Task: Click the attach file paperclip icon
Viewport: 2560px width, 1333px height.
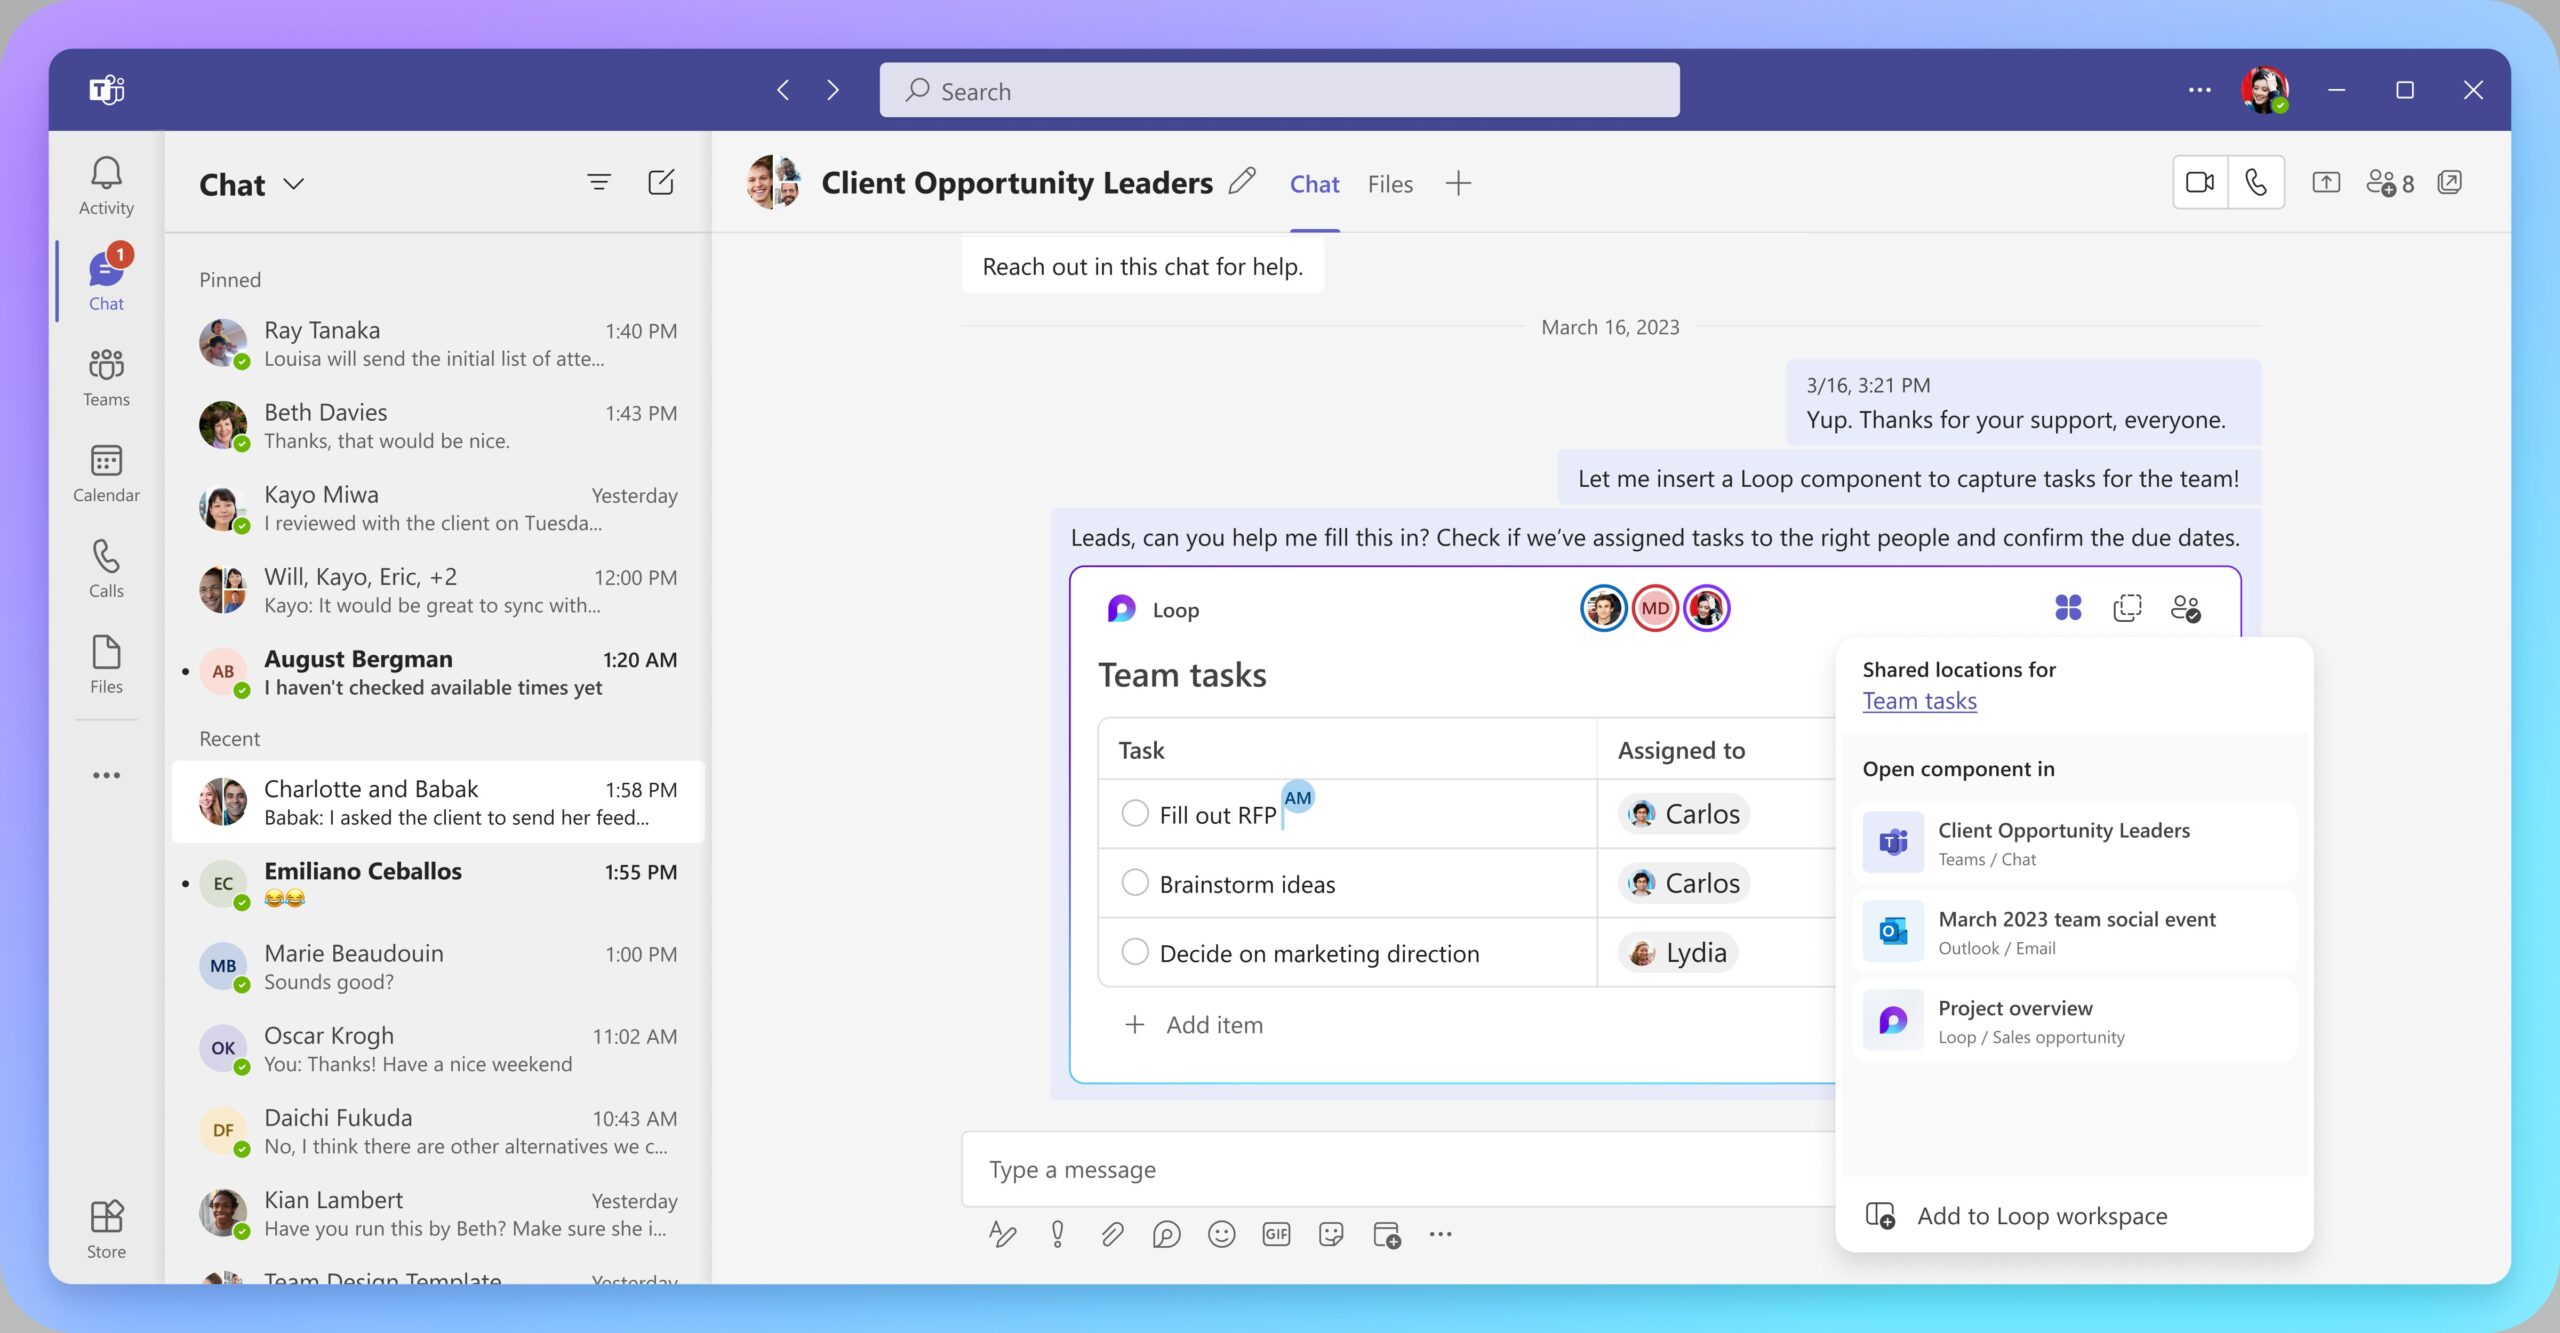Action: [x=1112, y=1235]
